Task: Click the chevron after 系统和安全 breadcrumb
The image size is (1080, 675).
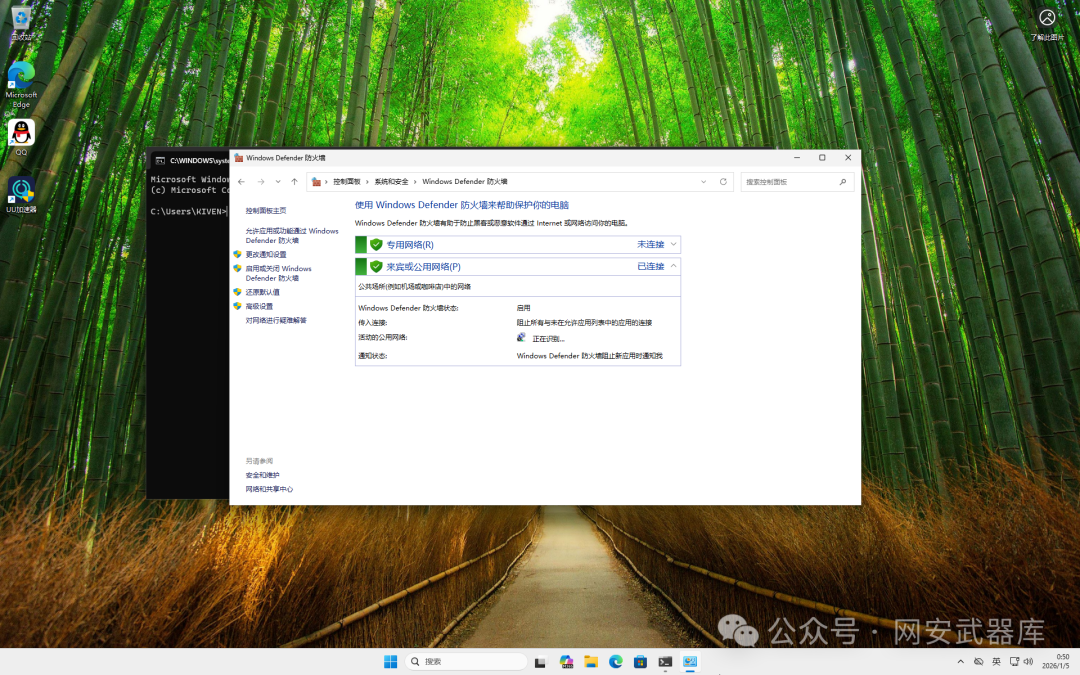Action: [x=415, y=182]
